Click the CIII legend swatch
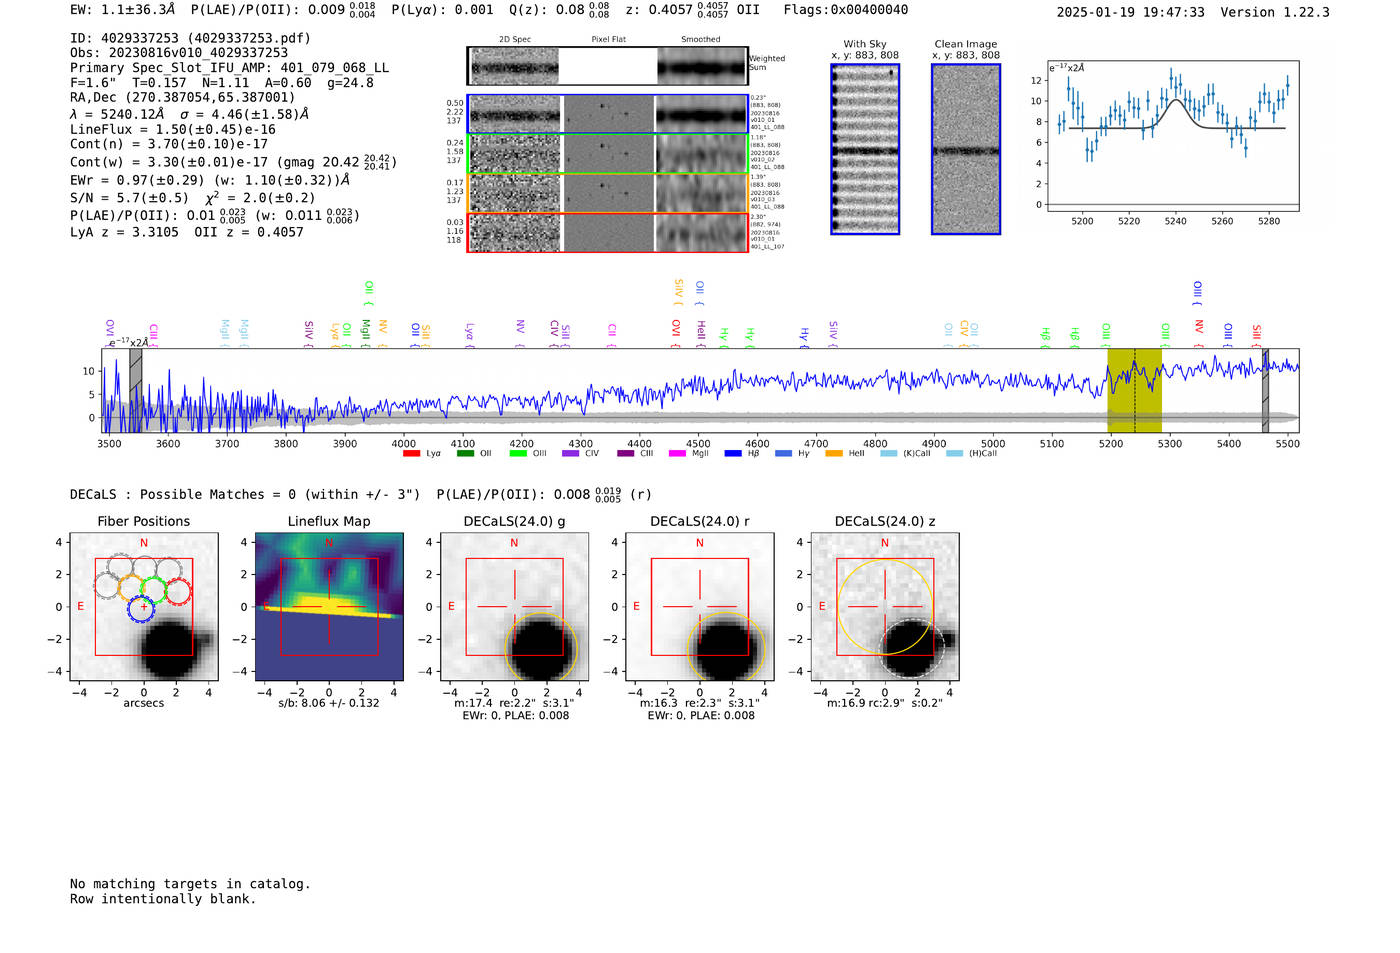The height and width of the screenshot is (953, 1400). (626, 454)
